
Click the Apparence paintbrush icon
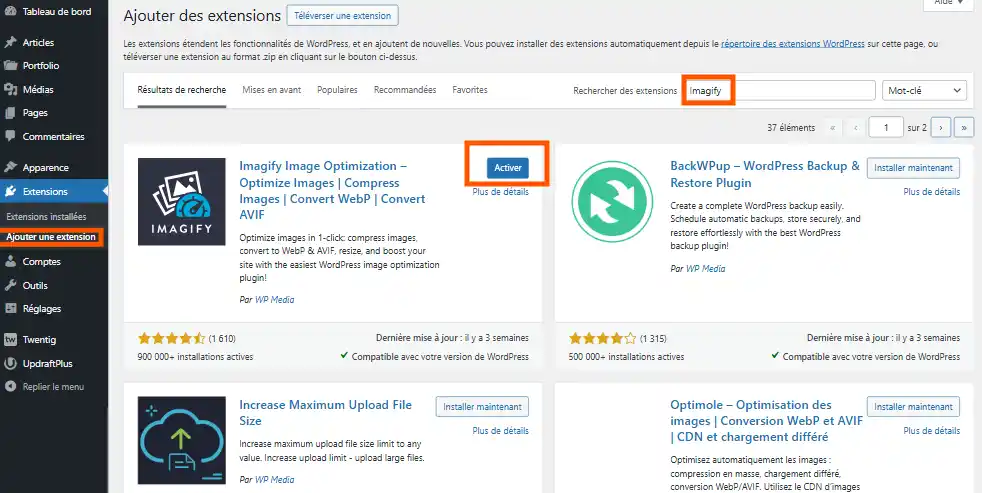coord(10,167)
